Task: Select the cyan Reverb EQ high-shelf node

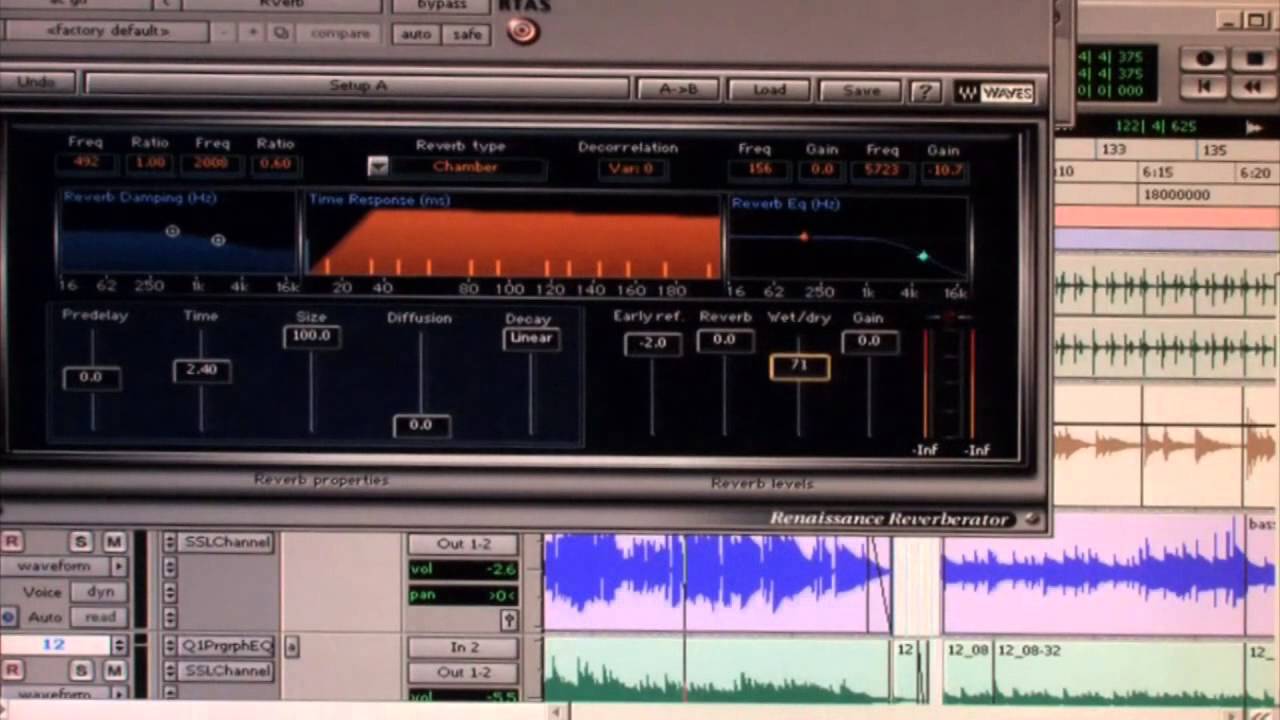Action: [923, 257]
